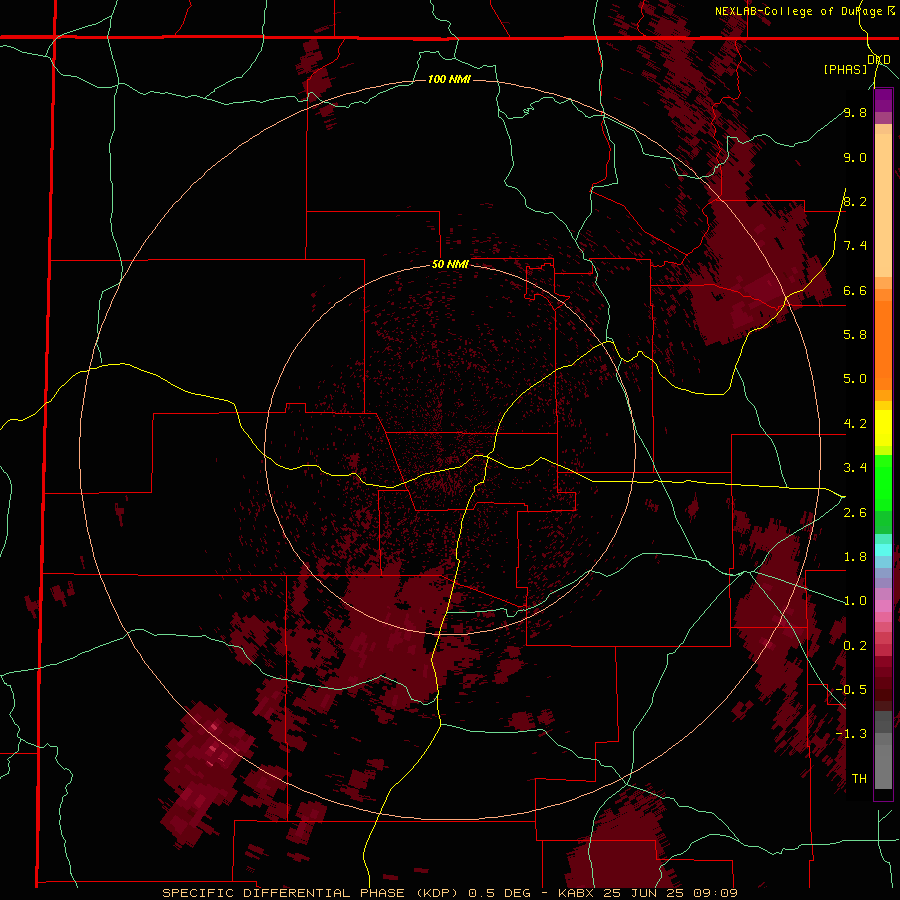Click the 7.4 value on the legend
900x900 pixels.
[855, 246]
